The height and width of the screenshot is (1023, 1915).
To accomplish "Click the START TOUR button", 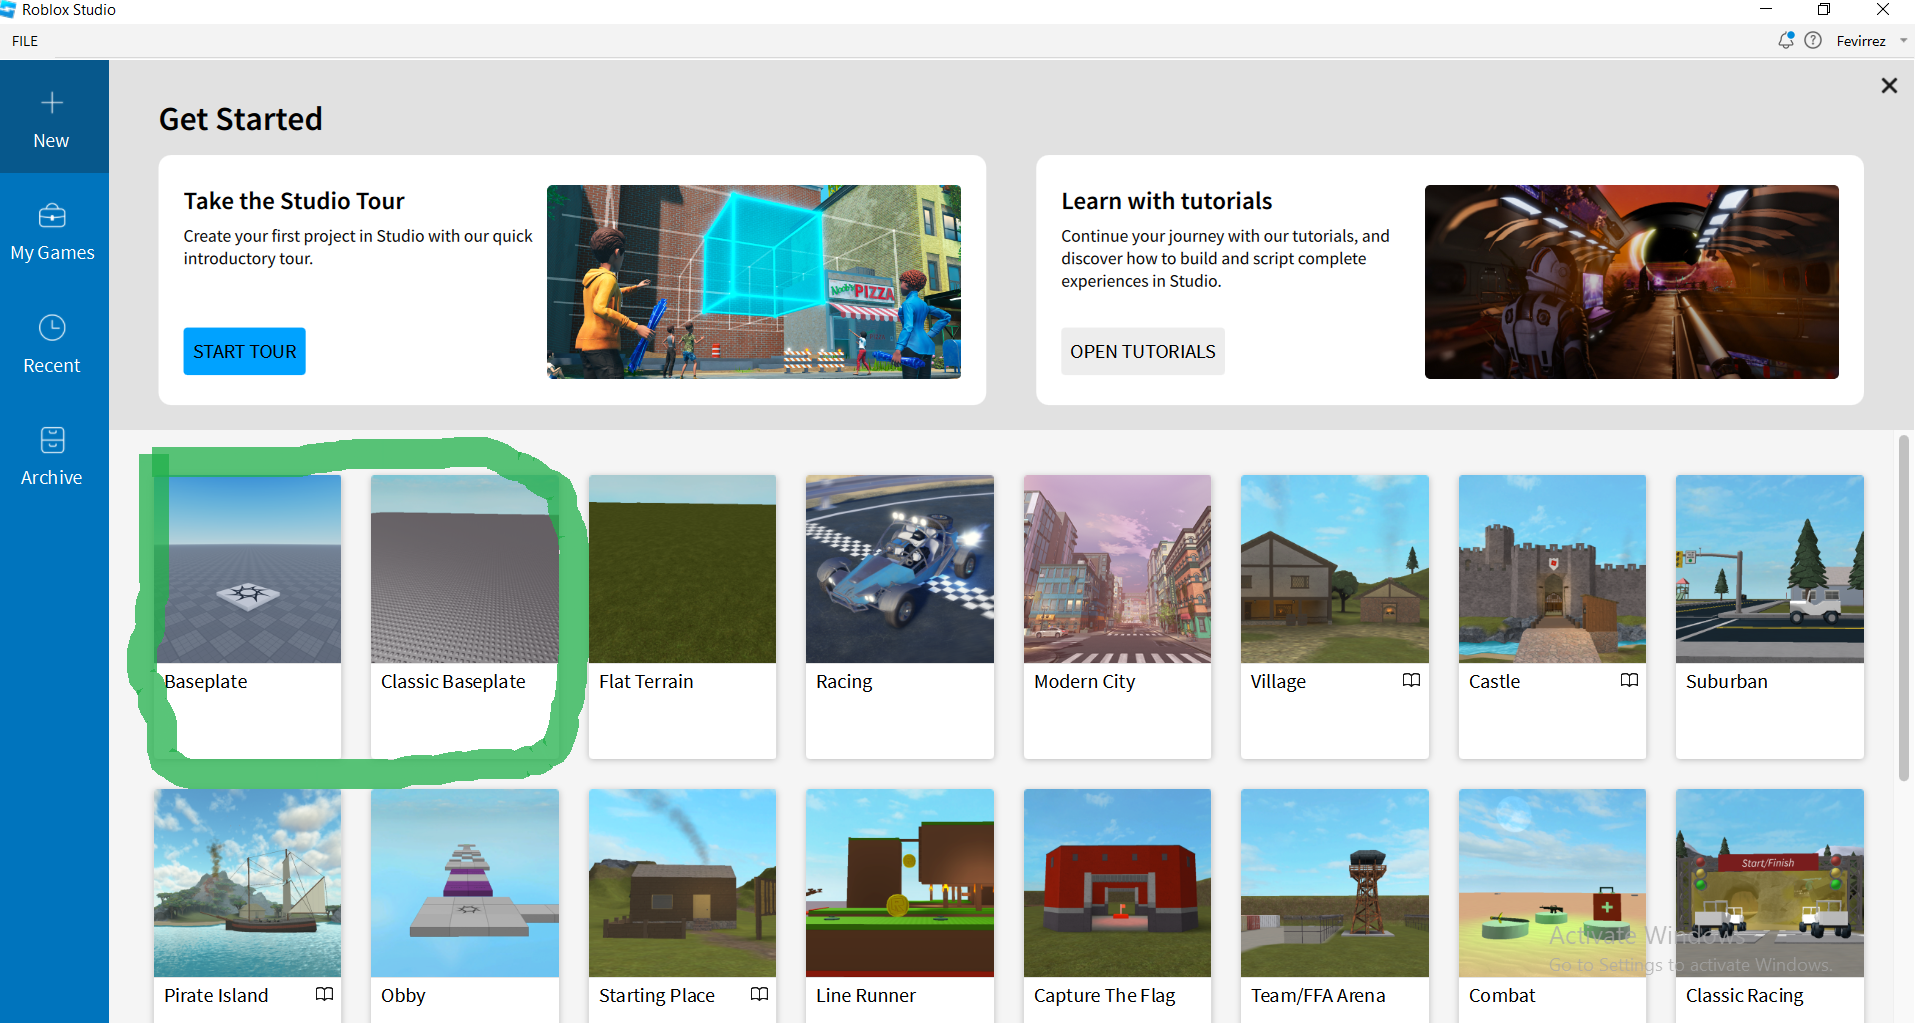I will pyautogui.click(x=245, y=351).
